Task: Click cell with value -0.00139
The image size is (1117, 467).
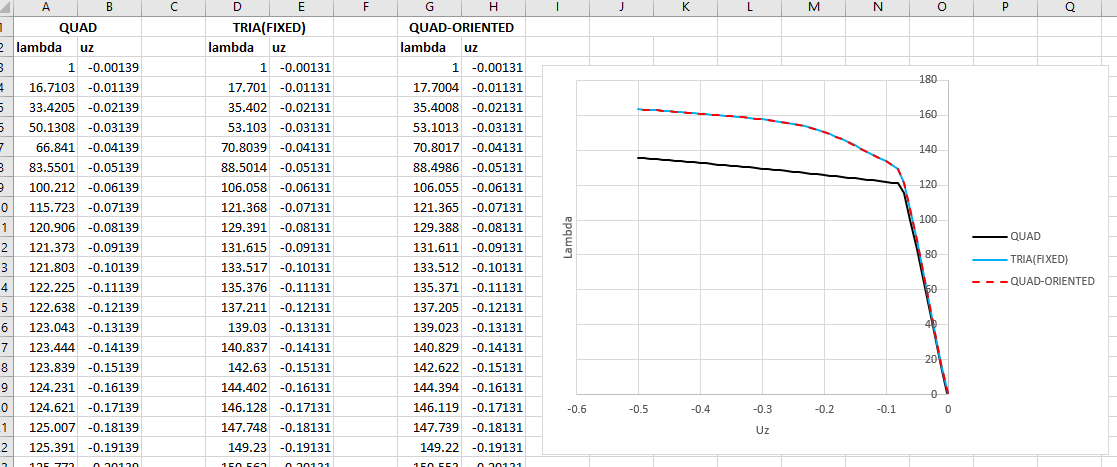Action: click(x=110, y=68)
